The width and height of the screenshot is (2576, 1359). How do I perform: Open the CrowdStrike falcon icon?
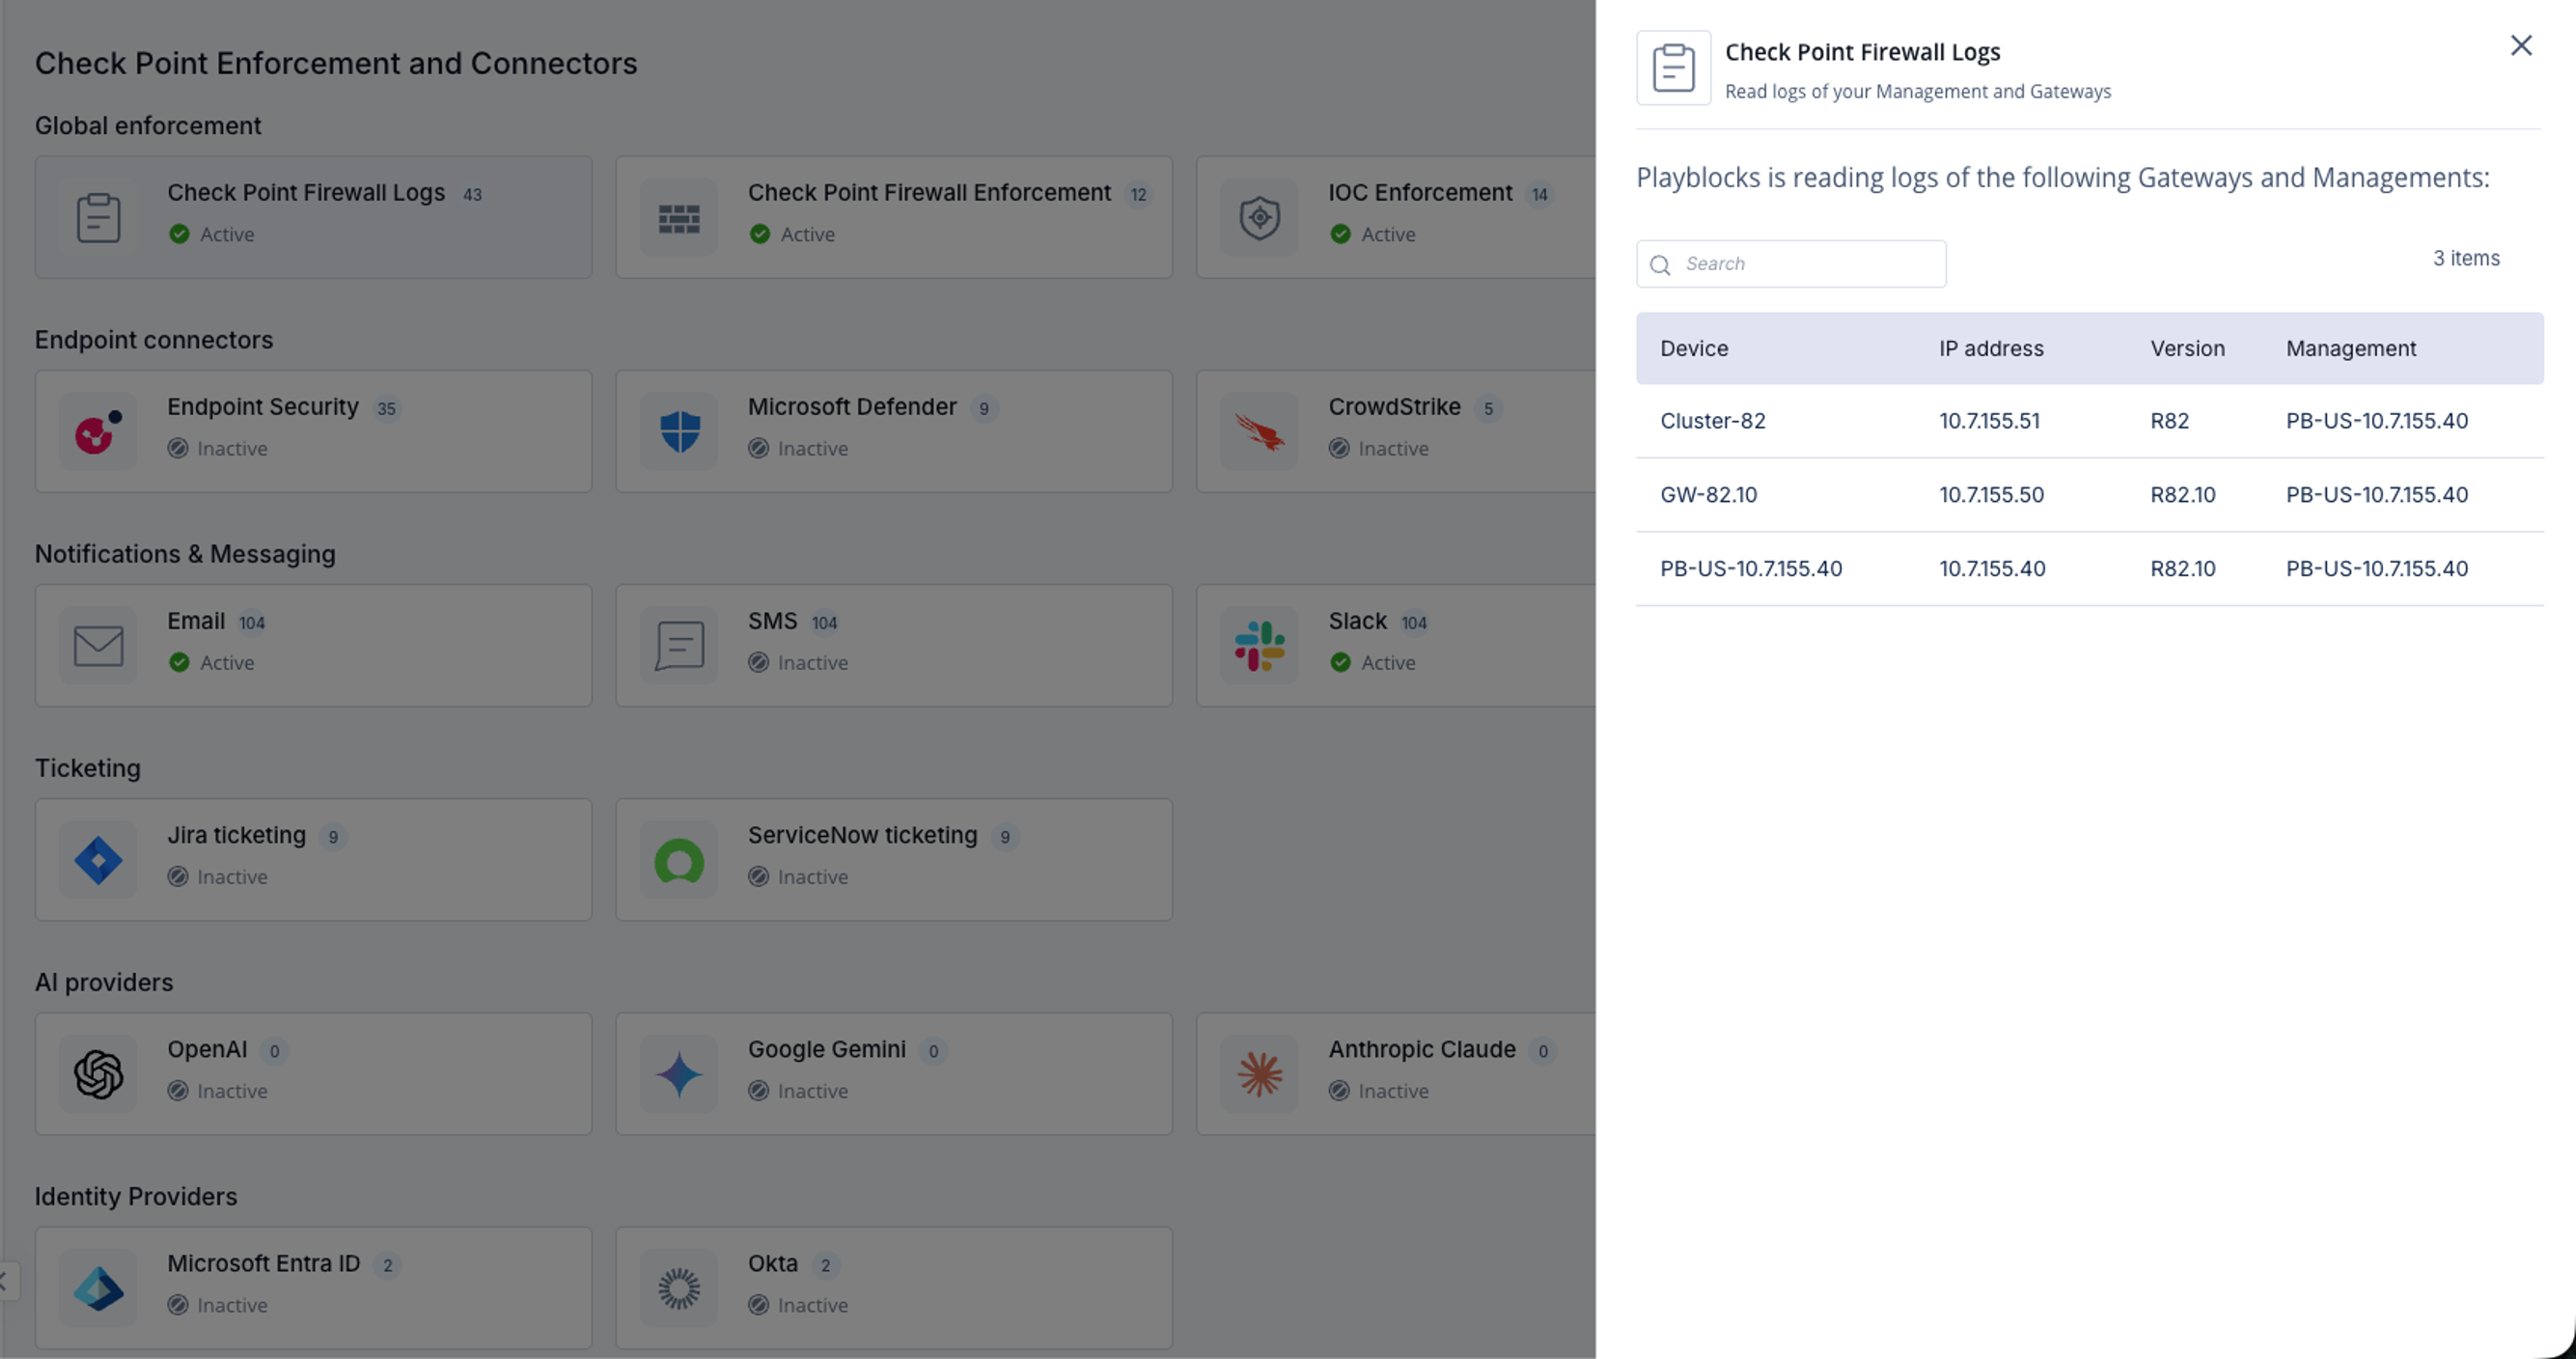click(x=1259, y=432)
